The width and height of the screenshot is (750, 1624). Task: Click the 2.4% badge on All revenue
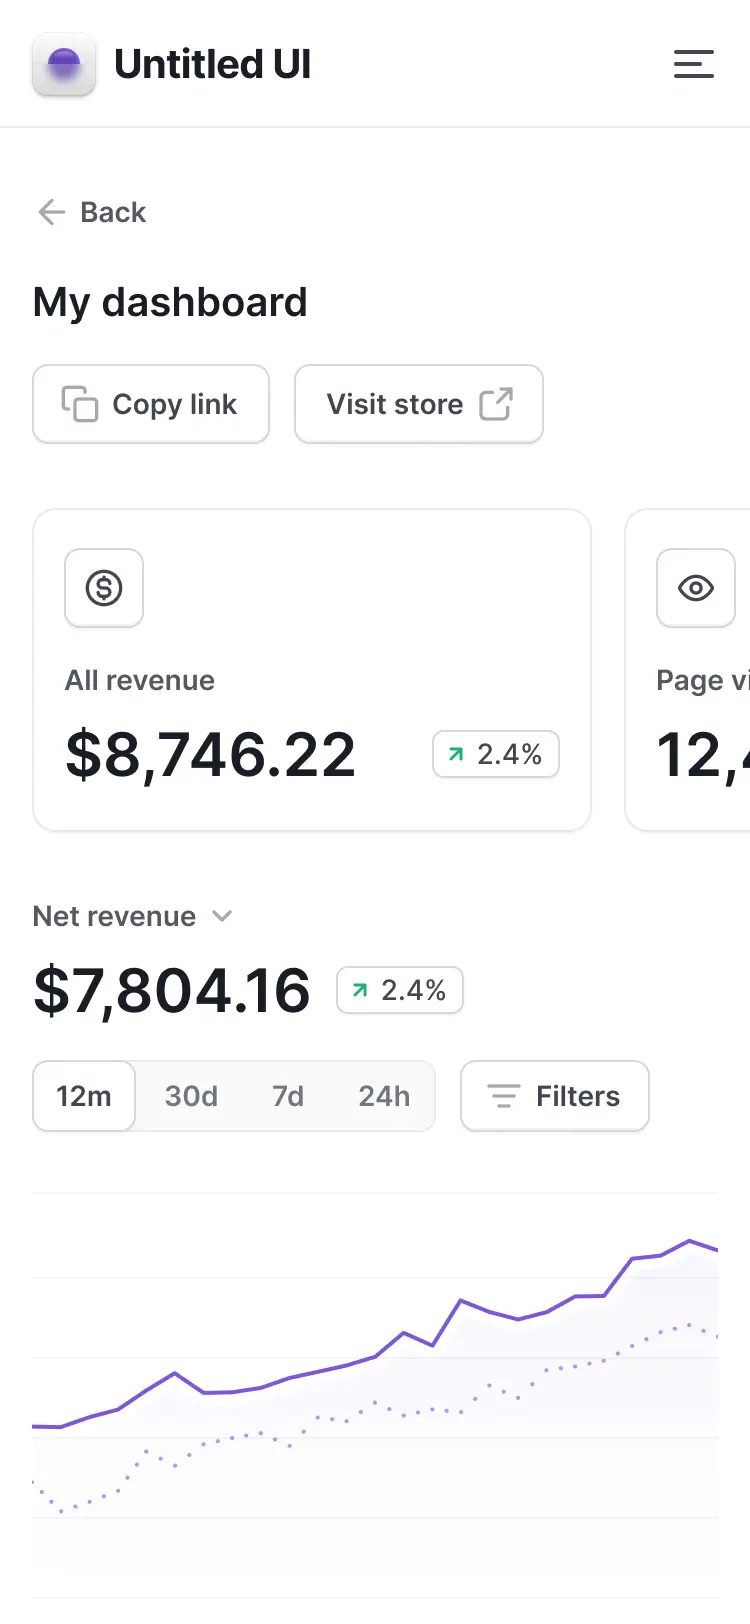tap(496, 754)
